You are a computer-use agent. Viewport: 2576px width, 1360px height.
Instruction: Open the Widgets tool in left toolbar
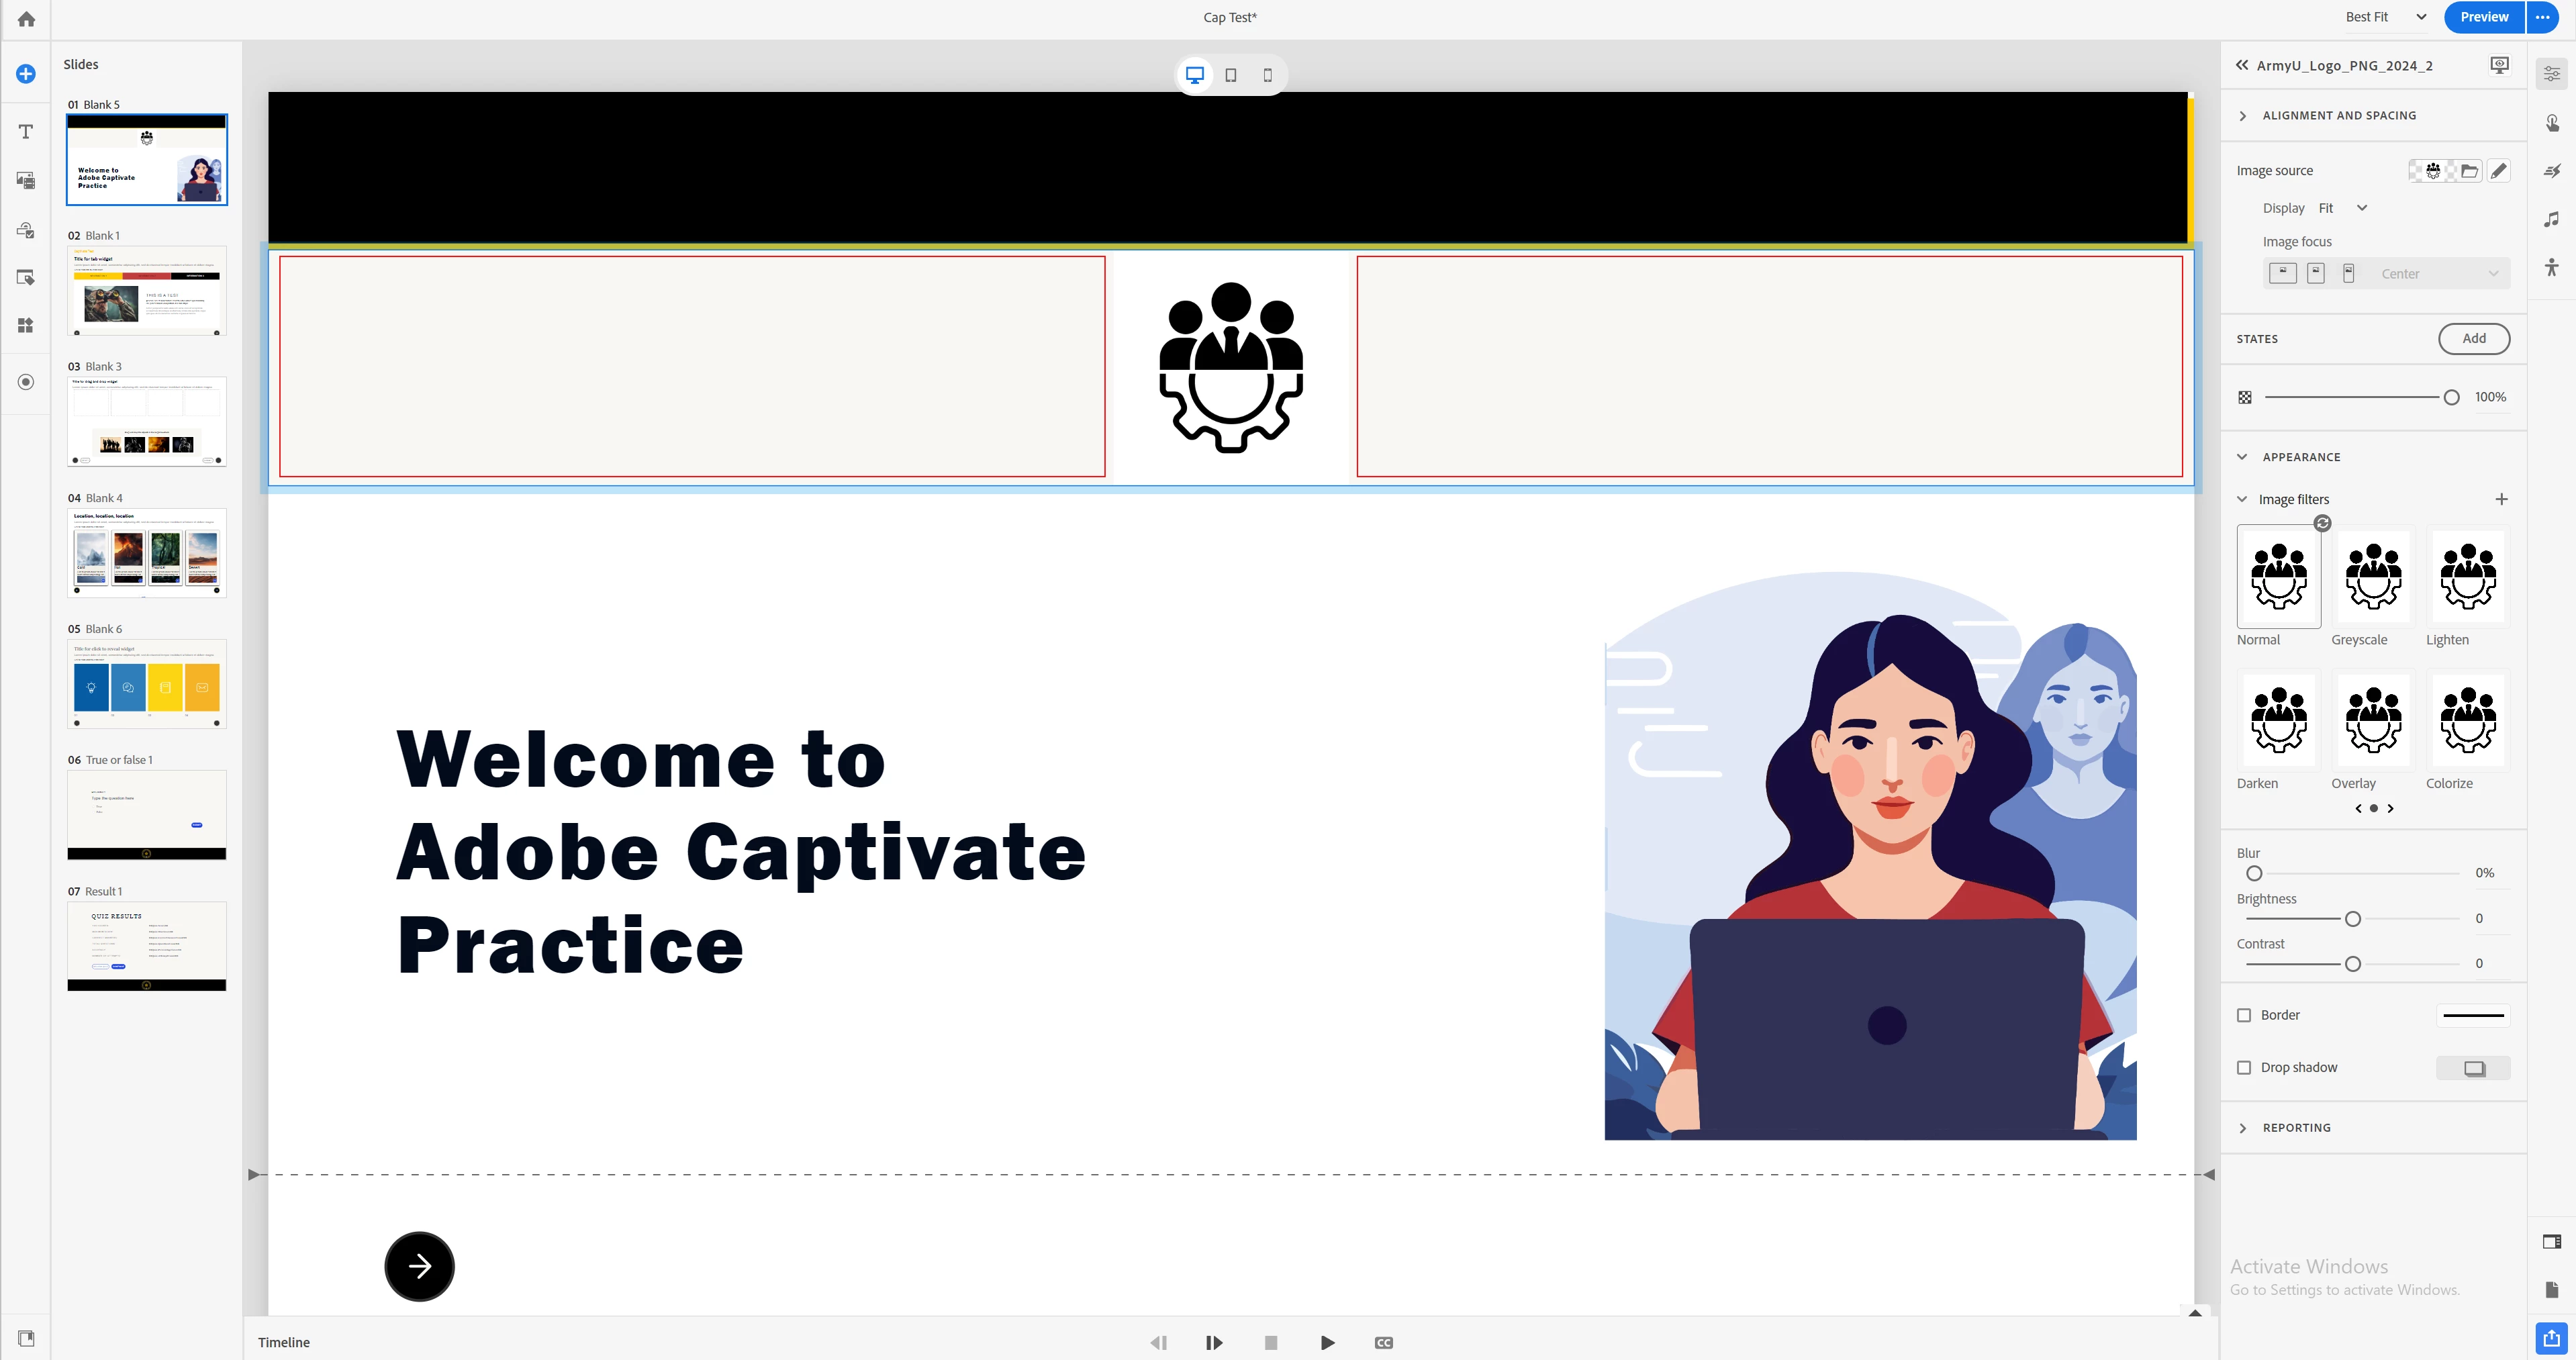click(x=26, y=326)
